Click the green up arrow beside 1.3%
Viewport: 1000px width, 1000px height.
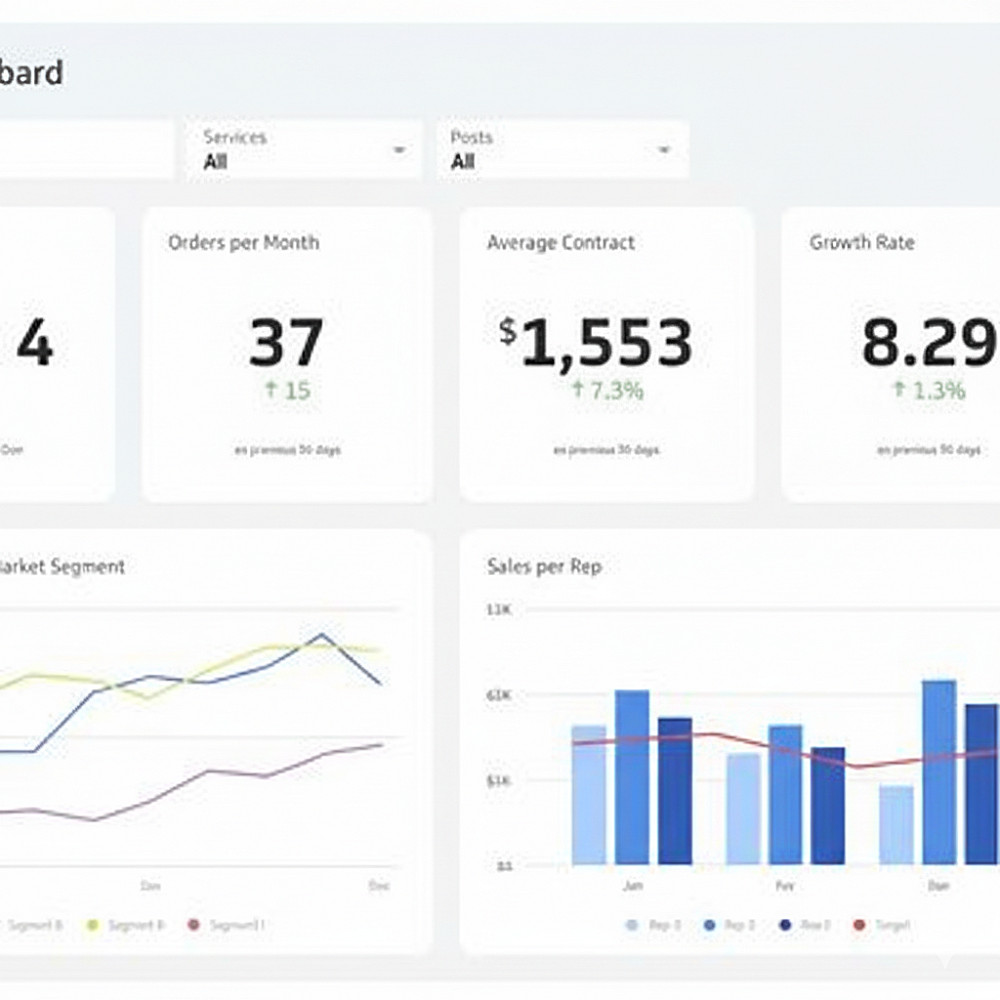point(899,389)
